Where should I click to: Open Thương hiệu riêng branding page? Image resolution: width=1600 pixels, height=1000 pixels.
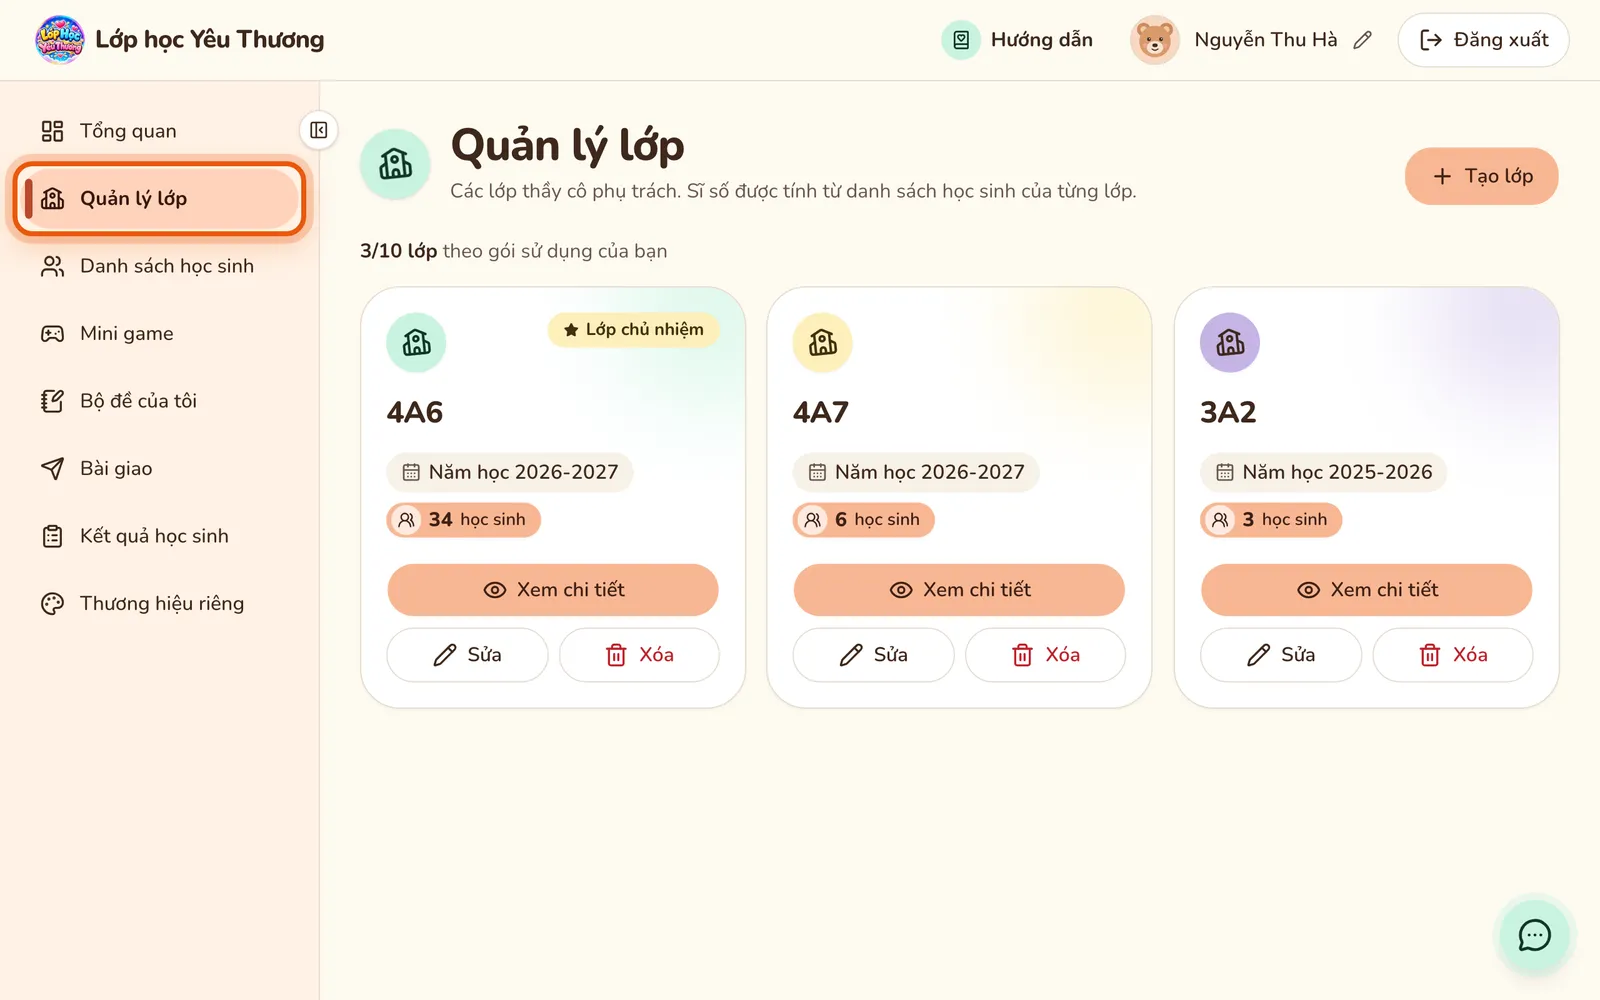(x=160, y=603)
